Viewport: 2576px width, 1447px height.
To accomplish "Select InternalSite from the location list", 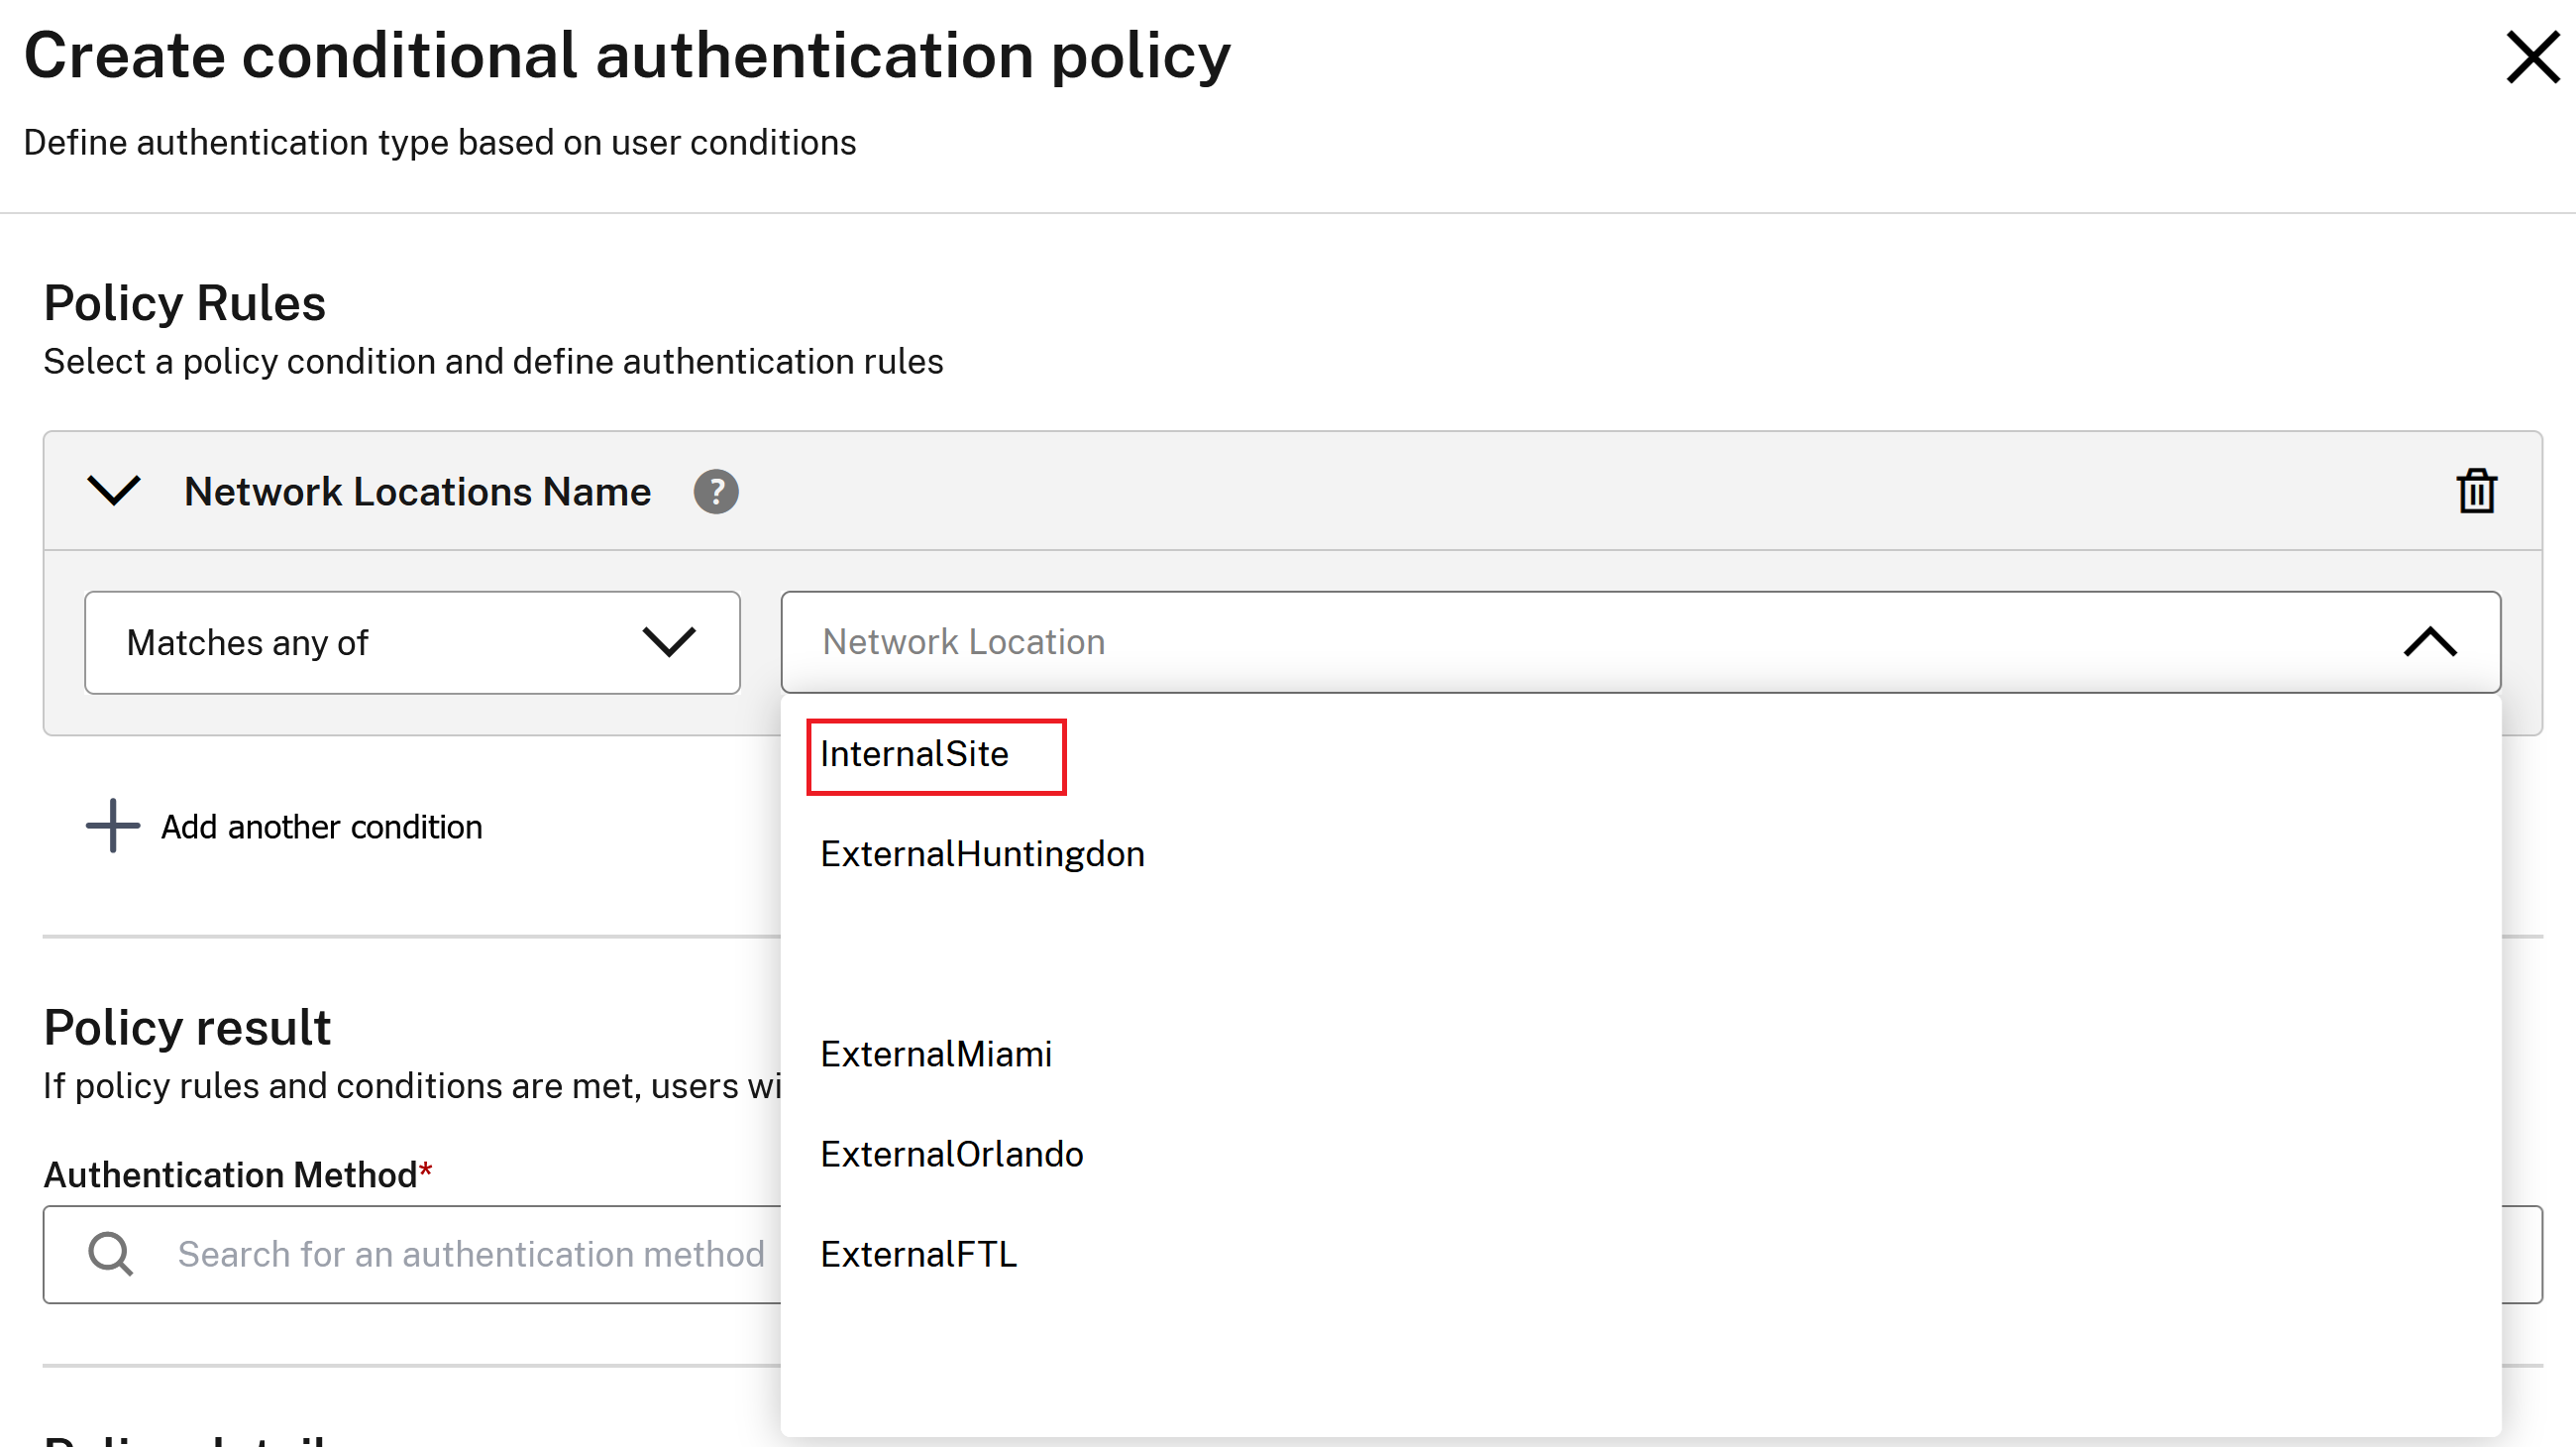I will [x=914, y=755].
